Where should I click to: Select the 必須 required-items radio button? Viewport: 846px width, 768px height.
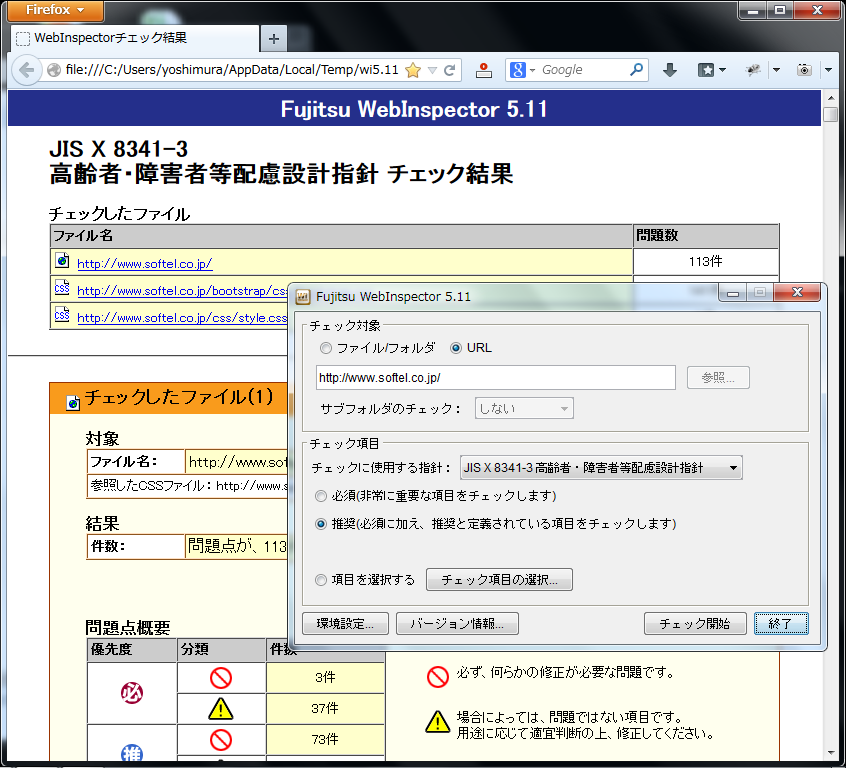[x=321, y=495]
